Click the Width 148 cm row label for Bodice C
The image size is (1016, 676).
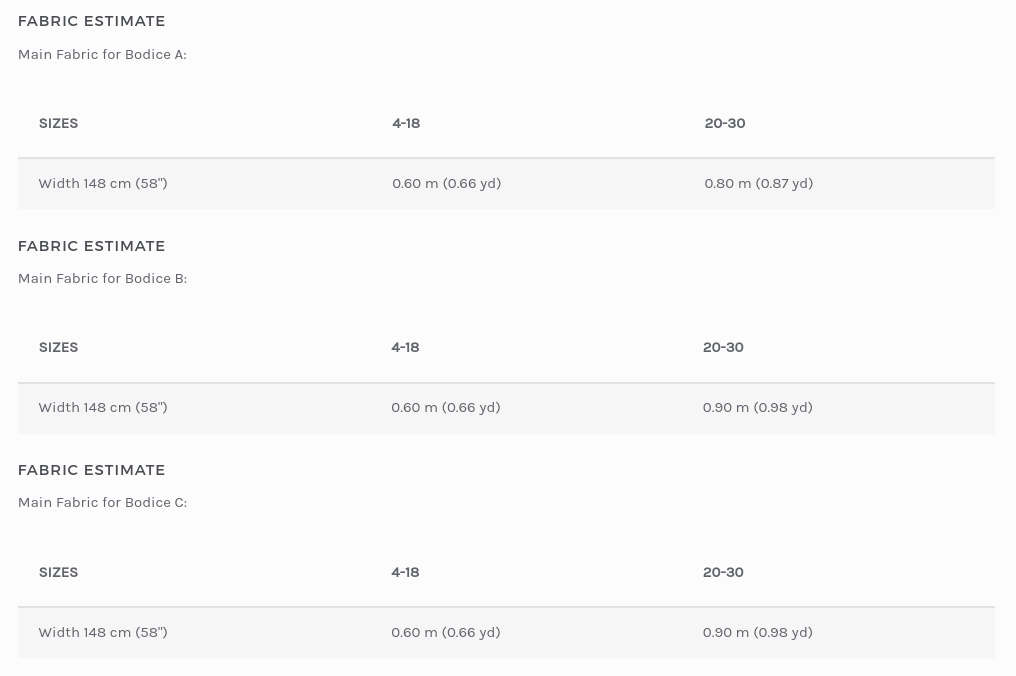(102, 632)
